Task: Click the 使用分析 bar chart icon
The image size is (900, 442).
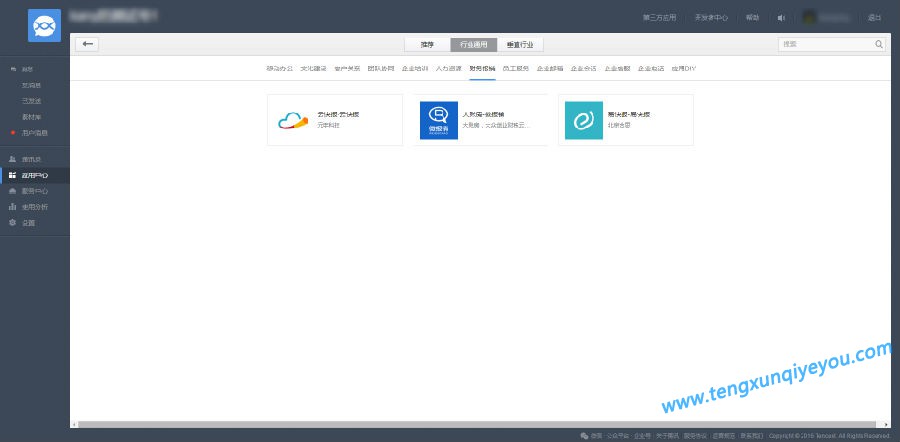Action: coord(13,207)
